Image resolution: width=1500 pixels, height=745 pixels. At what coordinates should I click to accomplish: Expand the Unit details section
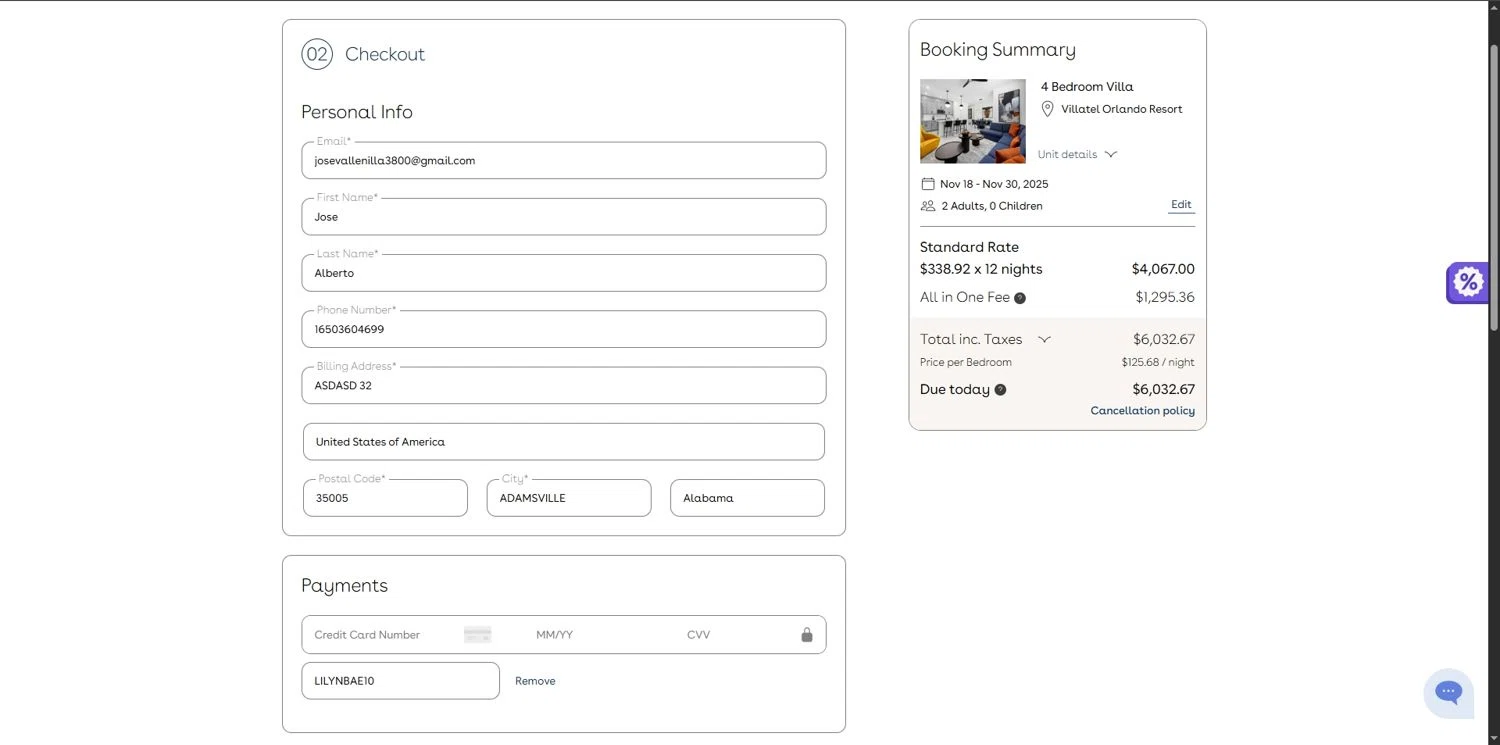[1077, 154]
